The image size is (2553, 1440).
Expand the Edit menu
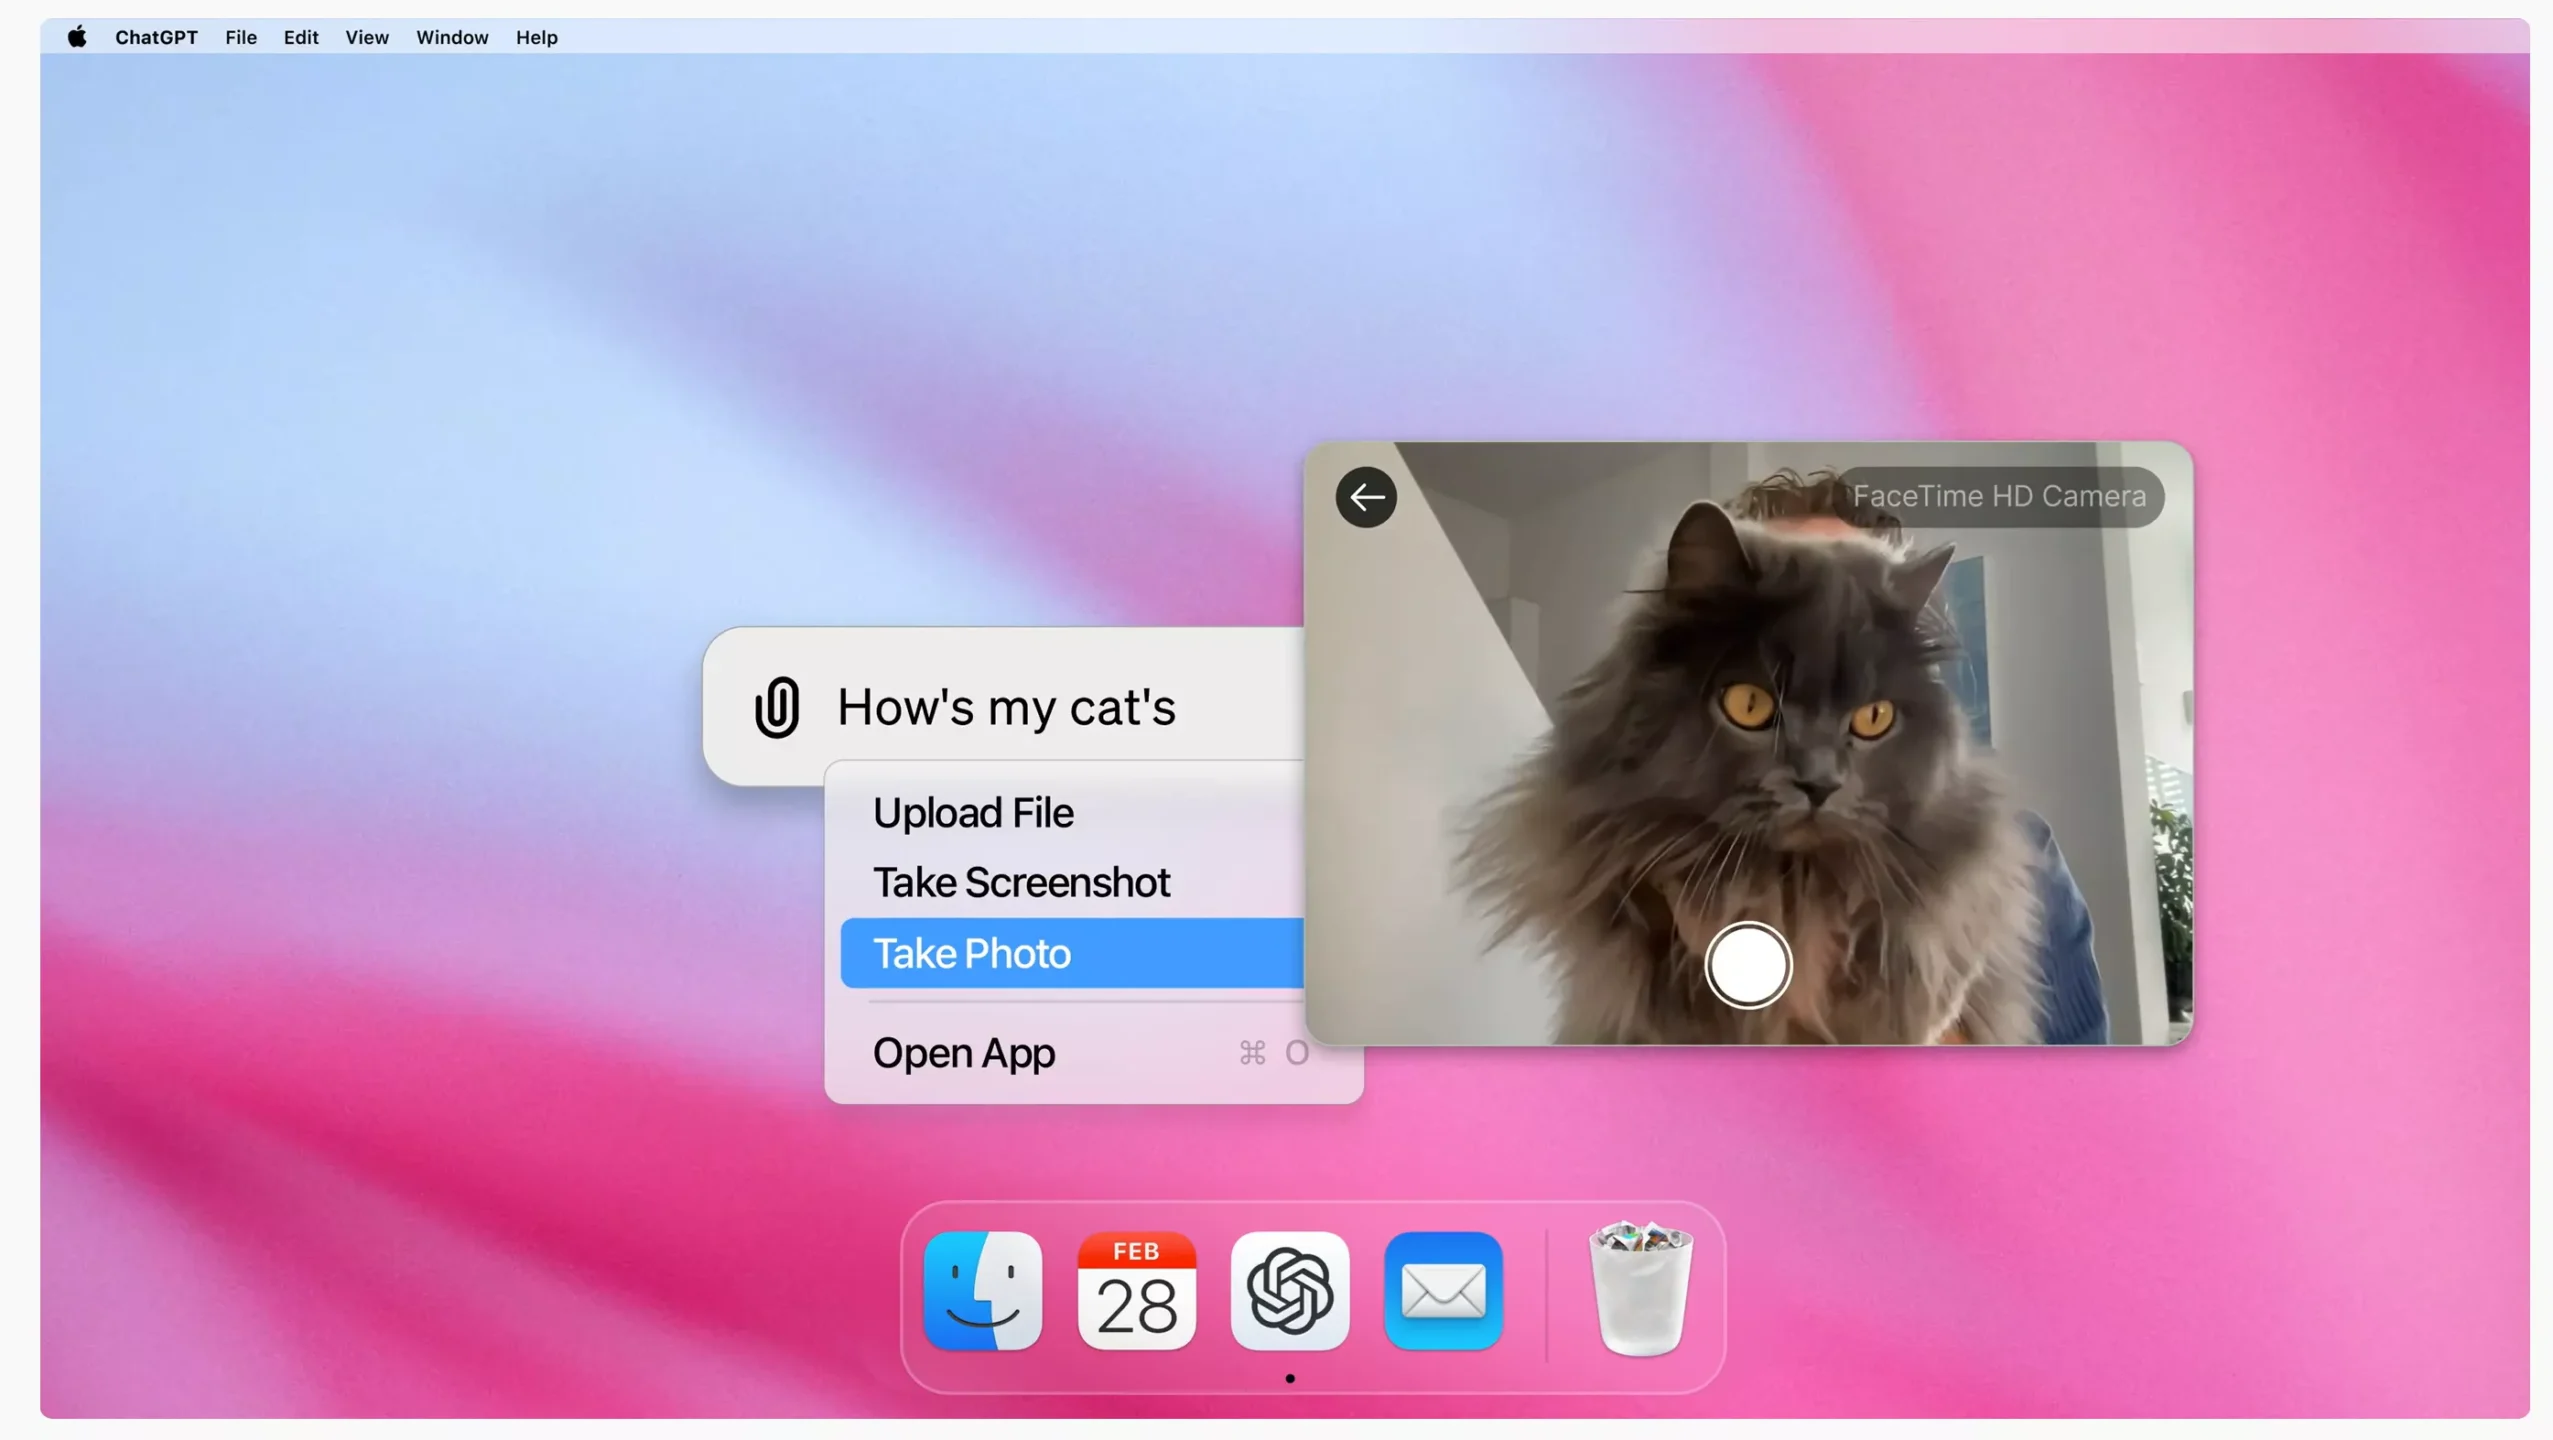click(x=300, y=37)
